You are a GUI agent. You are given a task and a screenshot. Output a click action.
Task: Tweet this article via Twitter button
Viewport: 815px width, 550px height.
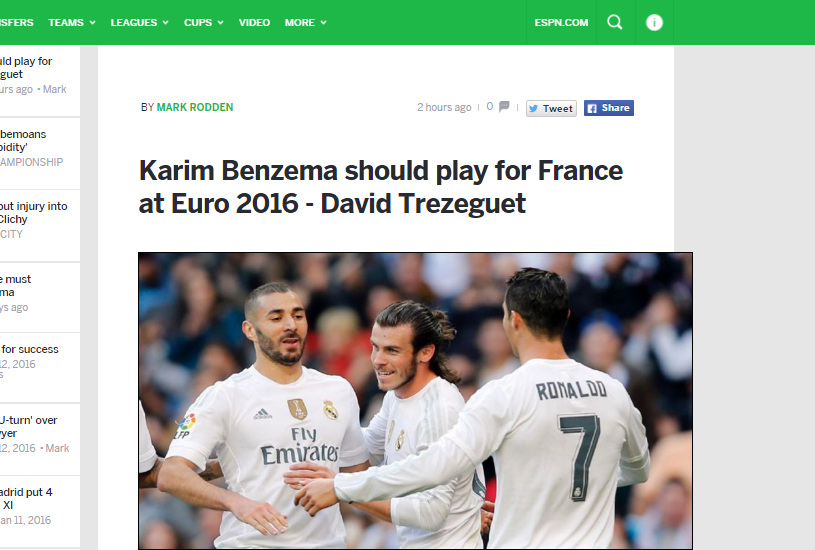point(551,108)
